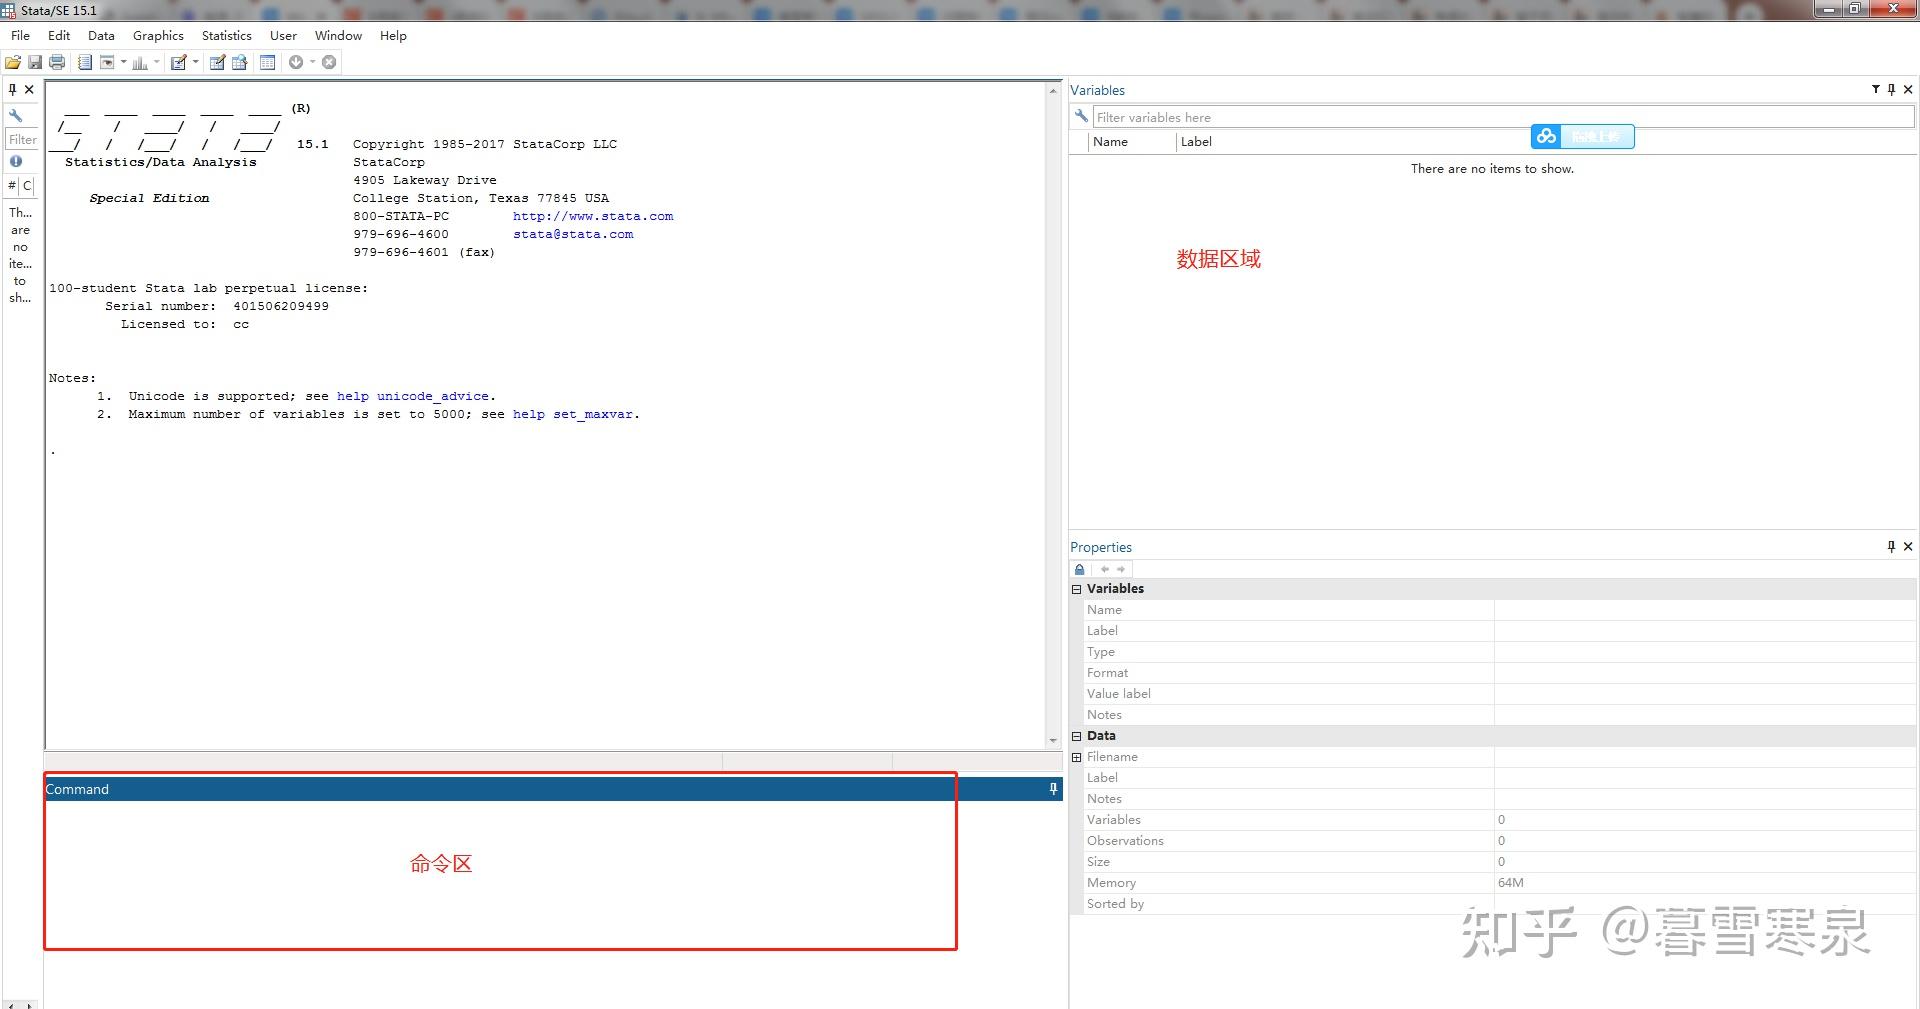Screen dimensions: 1920x1009
Task: Collapse the Data section in Properties
Action: (x=1077, y=736)
